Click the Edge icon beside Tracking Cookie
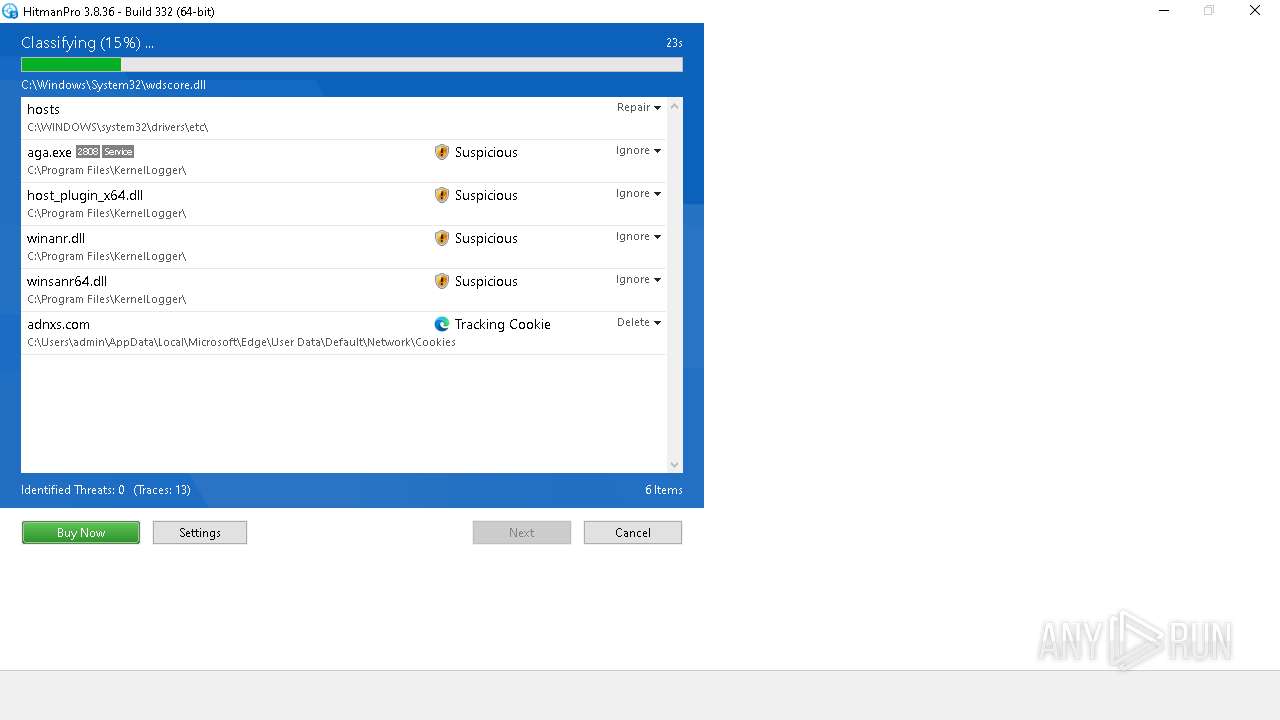 click(442, 324)
